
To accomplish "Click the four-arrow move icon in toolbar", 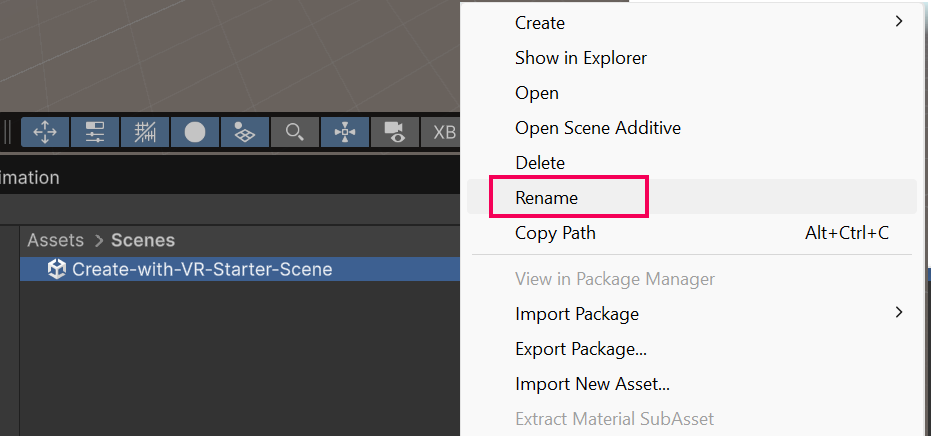I will (x=44, y=132).
